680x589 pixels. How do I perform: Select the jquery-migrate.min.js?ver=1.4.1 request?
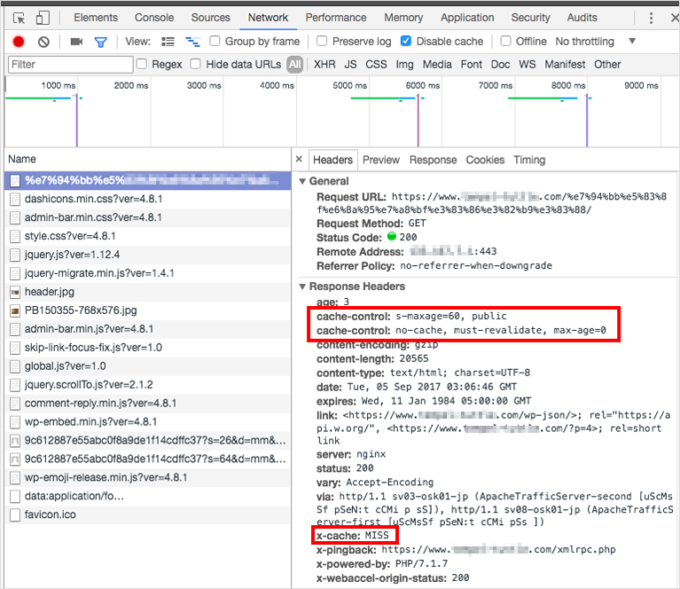[148, 273]
